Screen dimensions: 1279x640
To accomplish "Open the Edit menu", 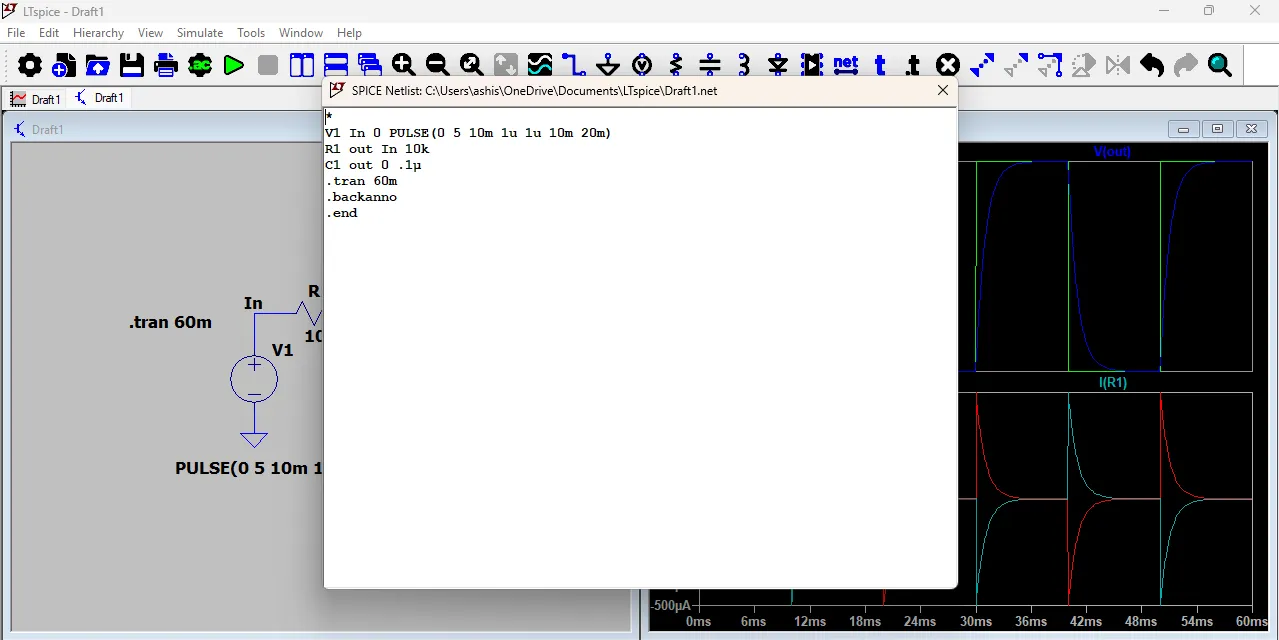I will tap(49, 33).
